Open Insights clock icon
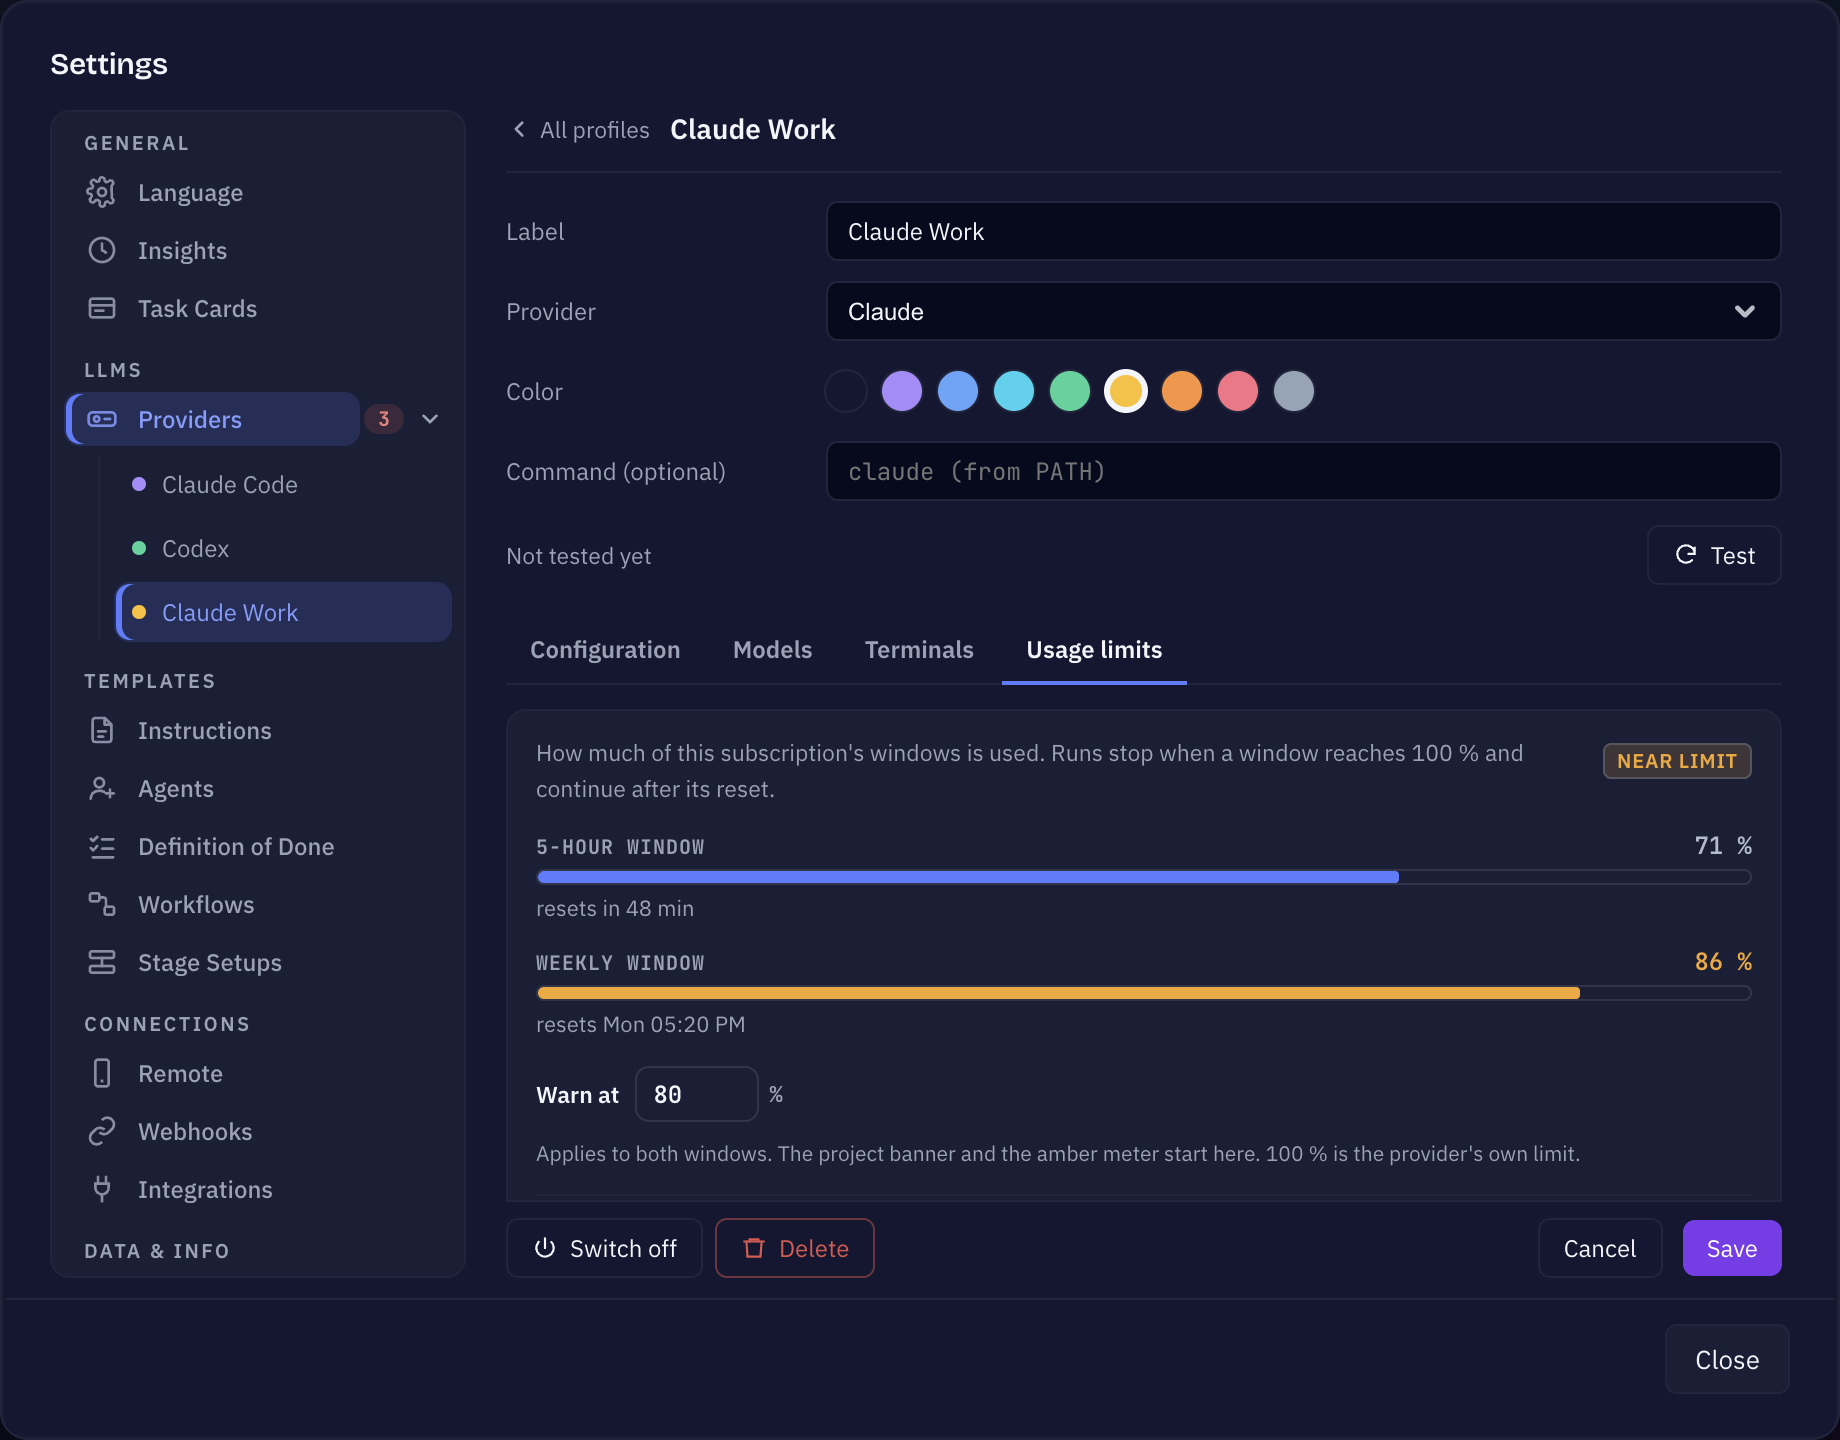1840x1440 pixels. tap(101, 250)
